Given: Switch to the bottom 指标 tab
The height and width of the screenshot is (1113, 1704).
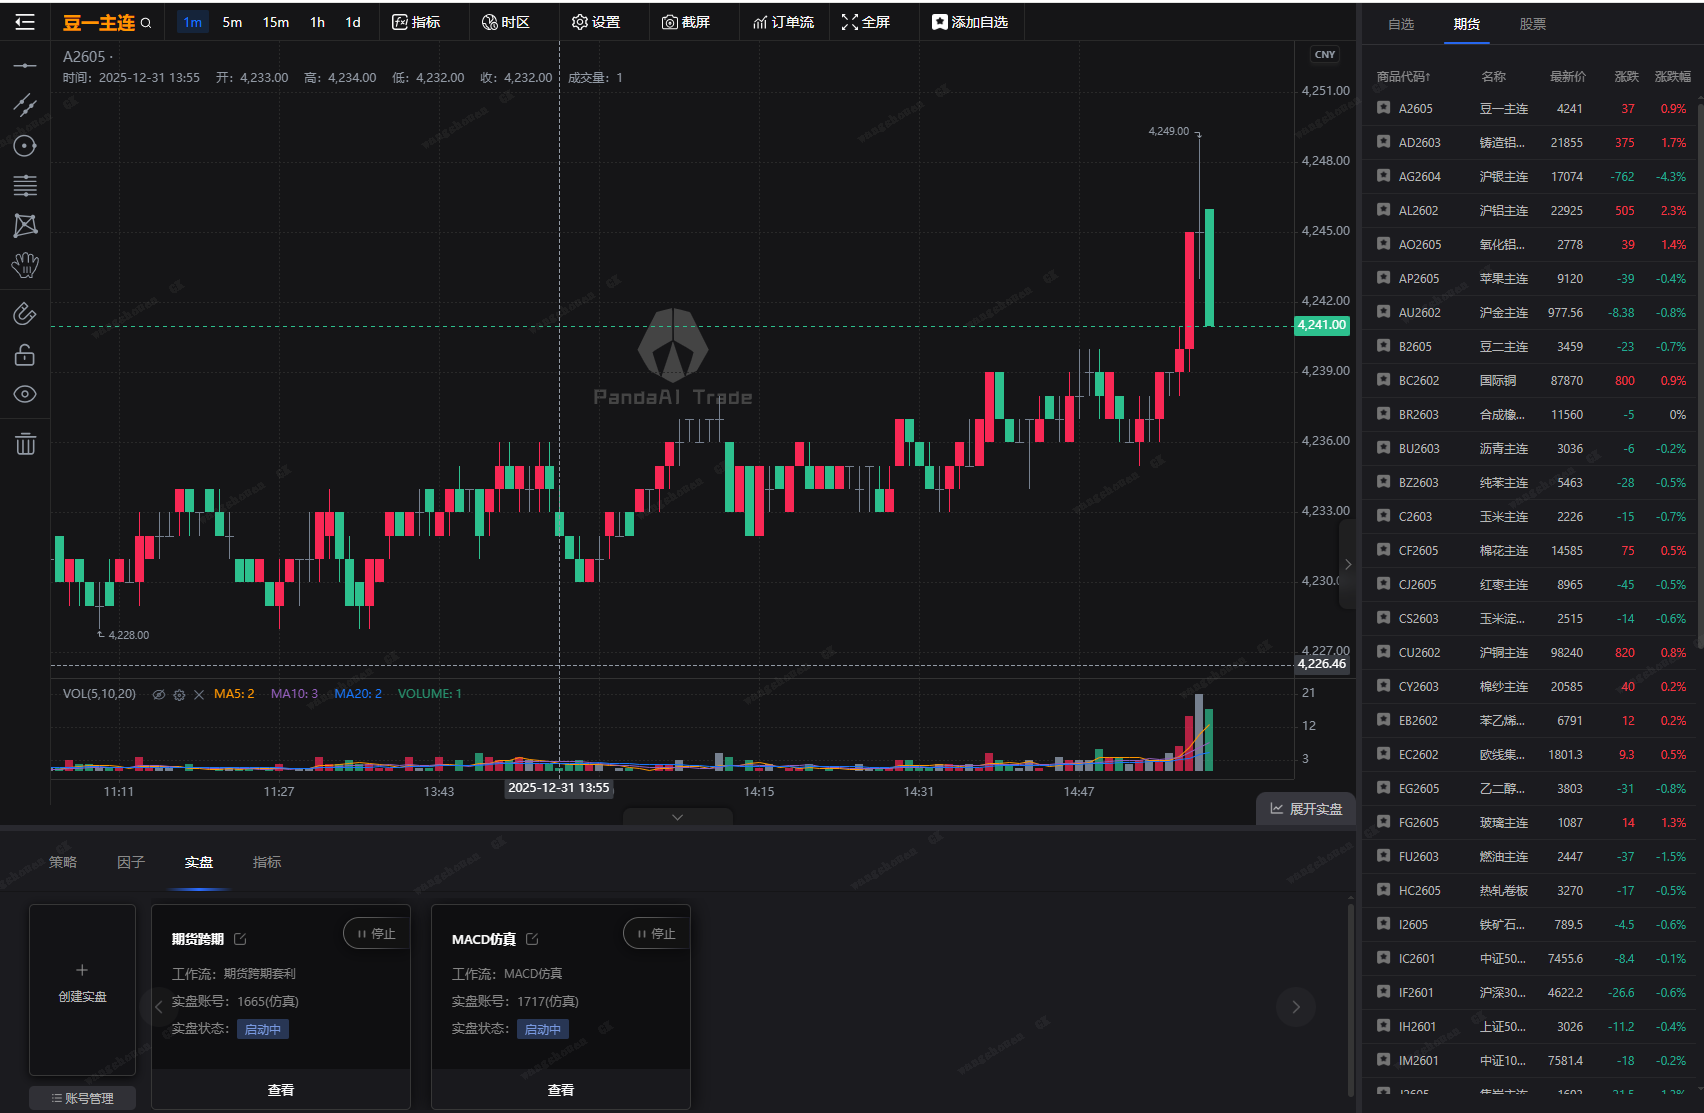Looking at the screenshot, I should tap(267, 862).
